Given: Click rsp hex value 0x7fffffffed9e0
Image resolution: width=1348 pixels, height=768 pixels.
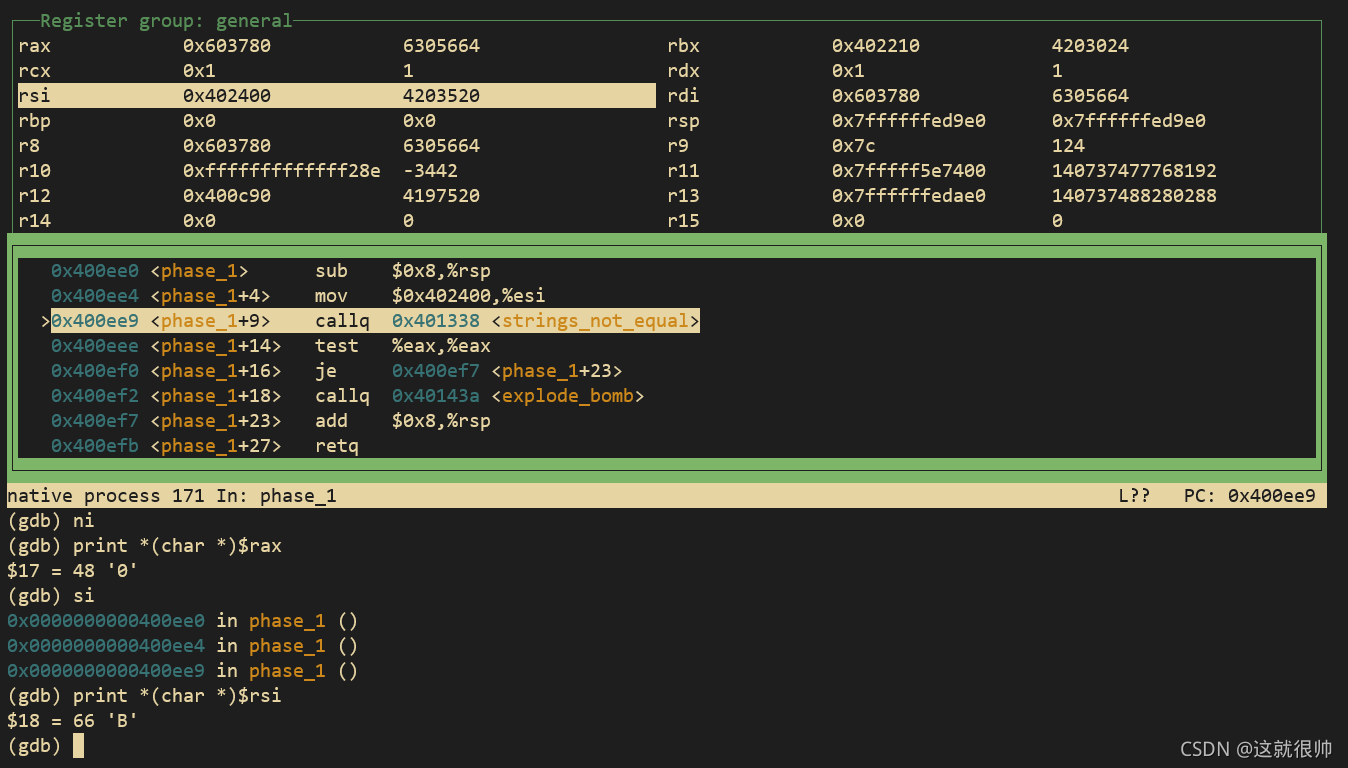Looking at the screenshot, I should (909, 121).
